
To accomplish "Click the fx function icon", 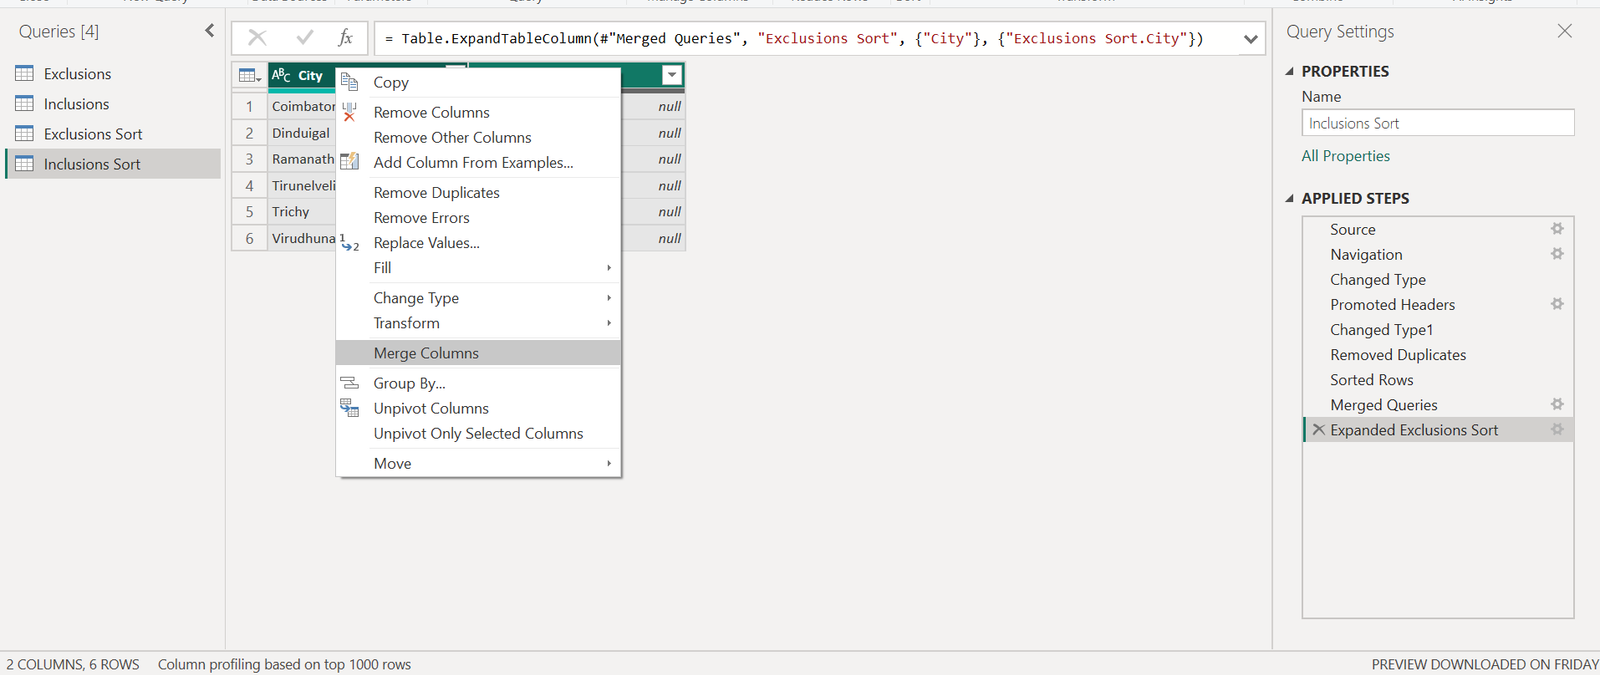I will tap(345, 38).
